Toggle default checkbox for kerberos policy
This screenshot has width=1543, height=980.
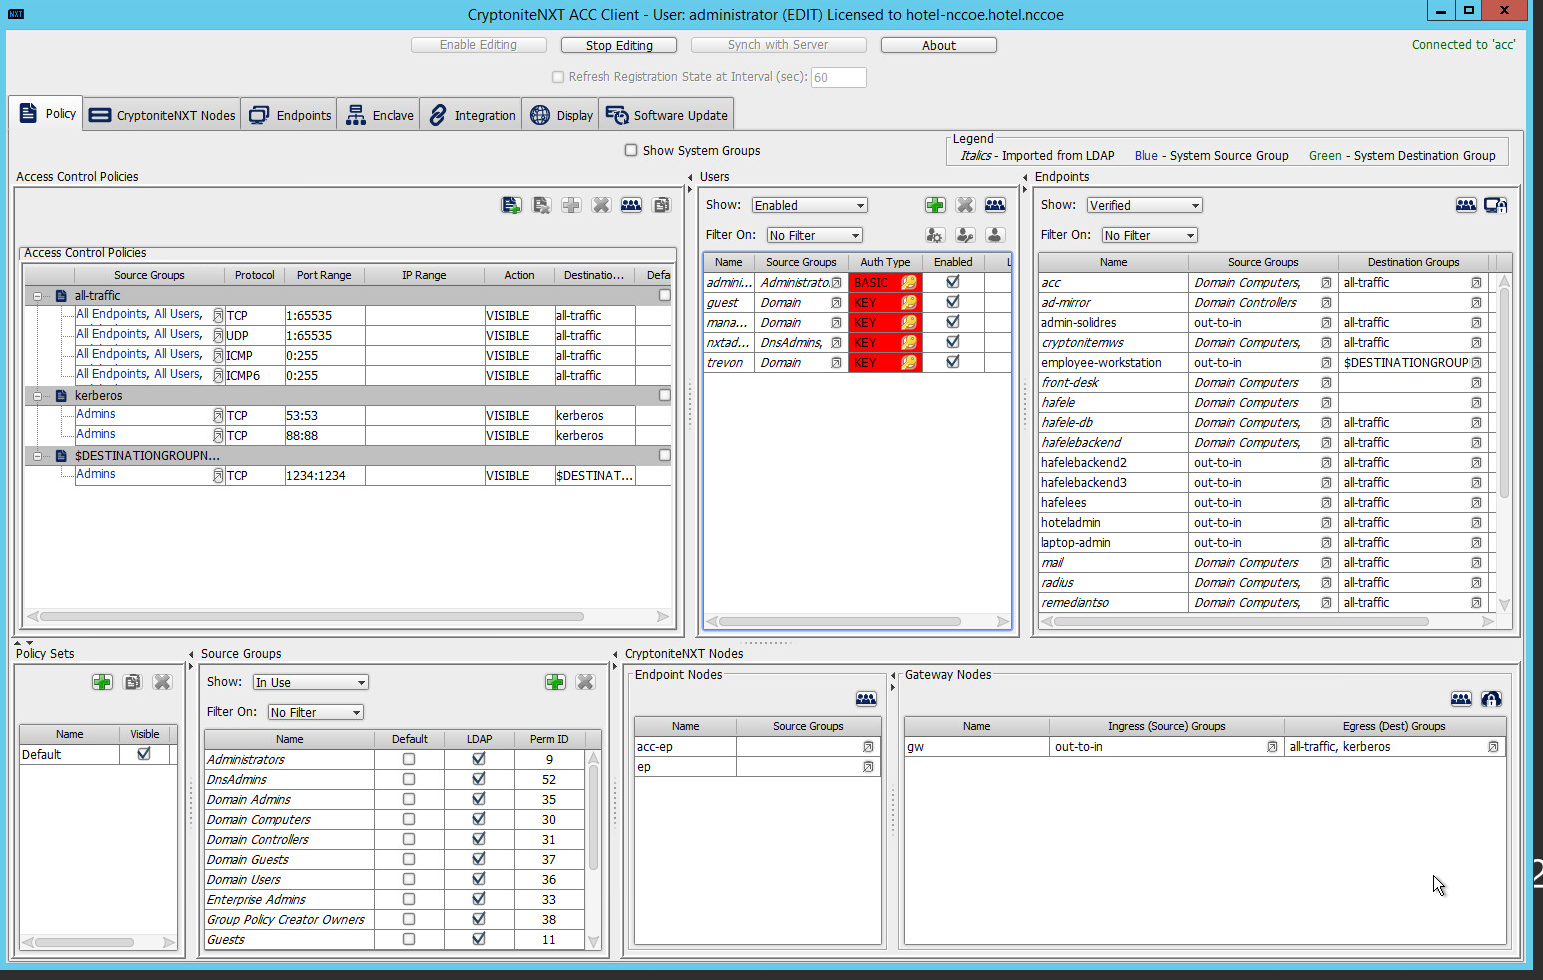pos(664,395)
